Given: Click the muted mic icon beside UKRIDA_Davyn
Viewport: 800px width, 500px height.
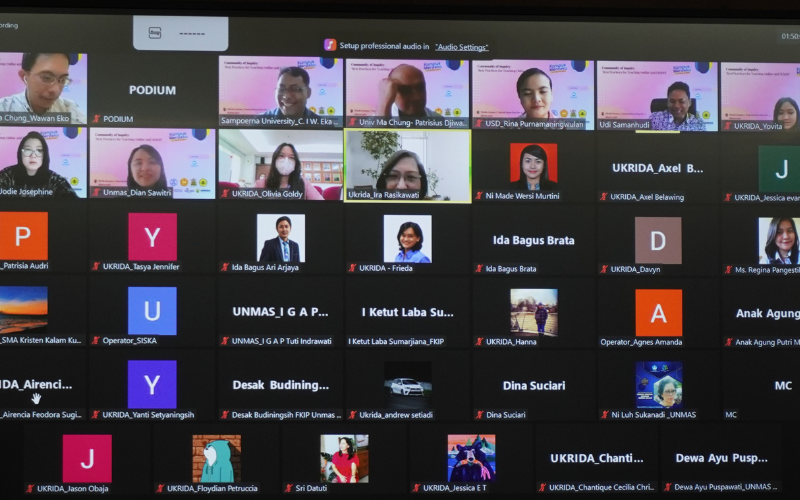Looking at the screenshot, I should pyautogui.click(x=604, y=269).
